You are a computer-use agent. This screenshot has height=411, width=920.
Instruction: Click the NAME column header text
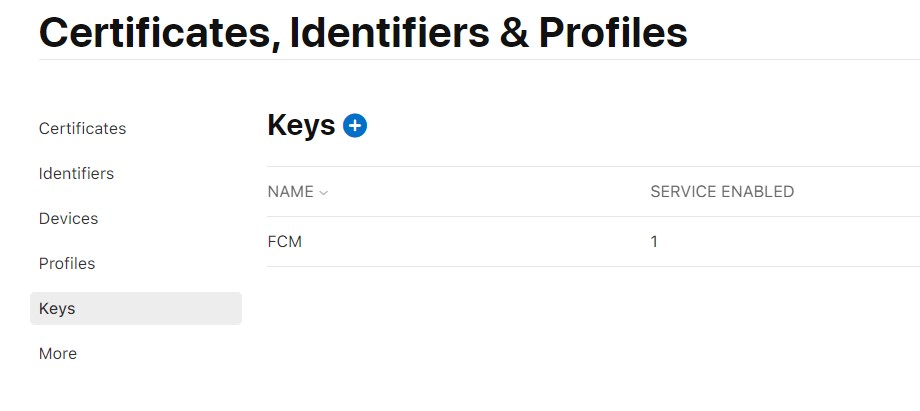pyautogui.click(x=290, y=192)
